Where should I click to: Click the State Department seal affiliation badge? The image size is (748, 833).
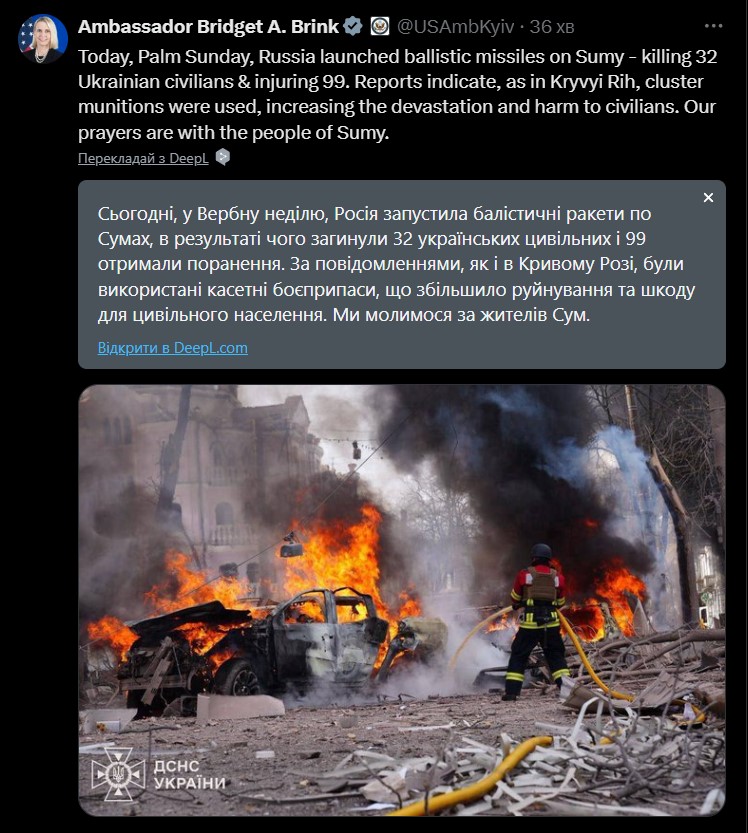(x=379, y=26)
